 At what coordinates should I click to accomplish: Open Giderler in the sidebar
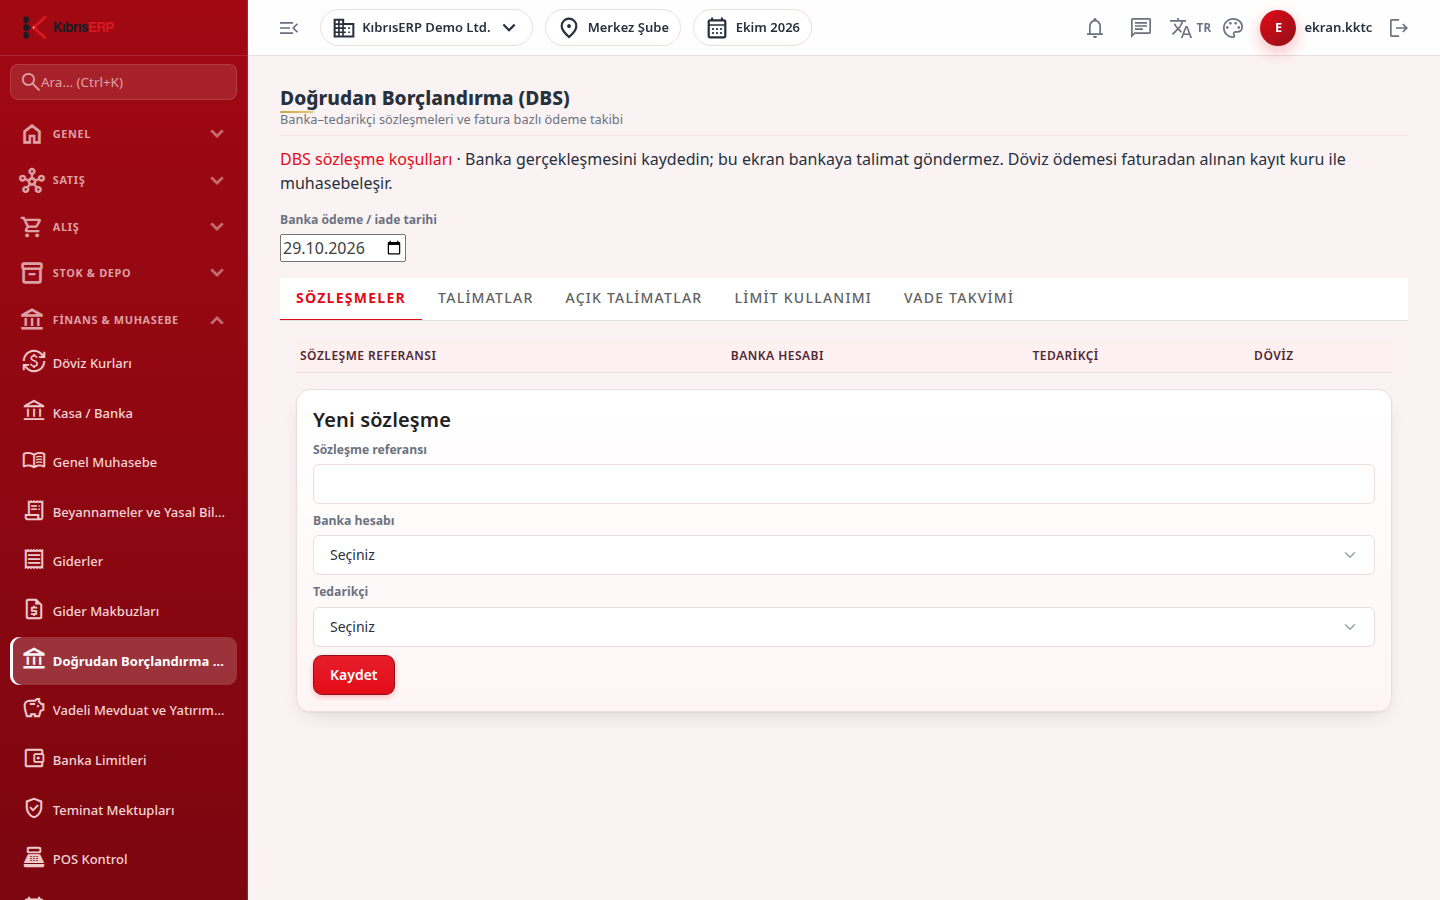click(x=124, y=561)
